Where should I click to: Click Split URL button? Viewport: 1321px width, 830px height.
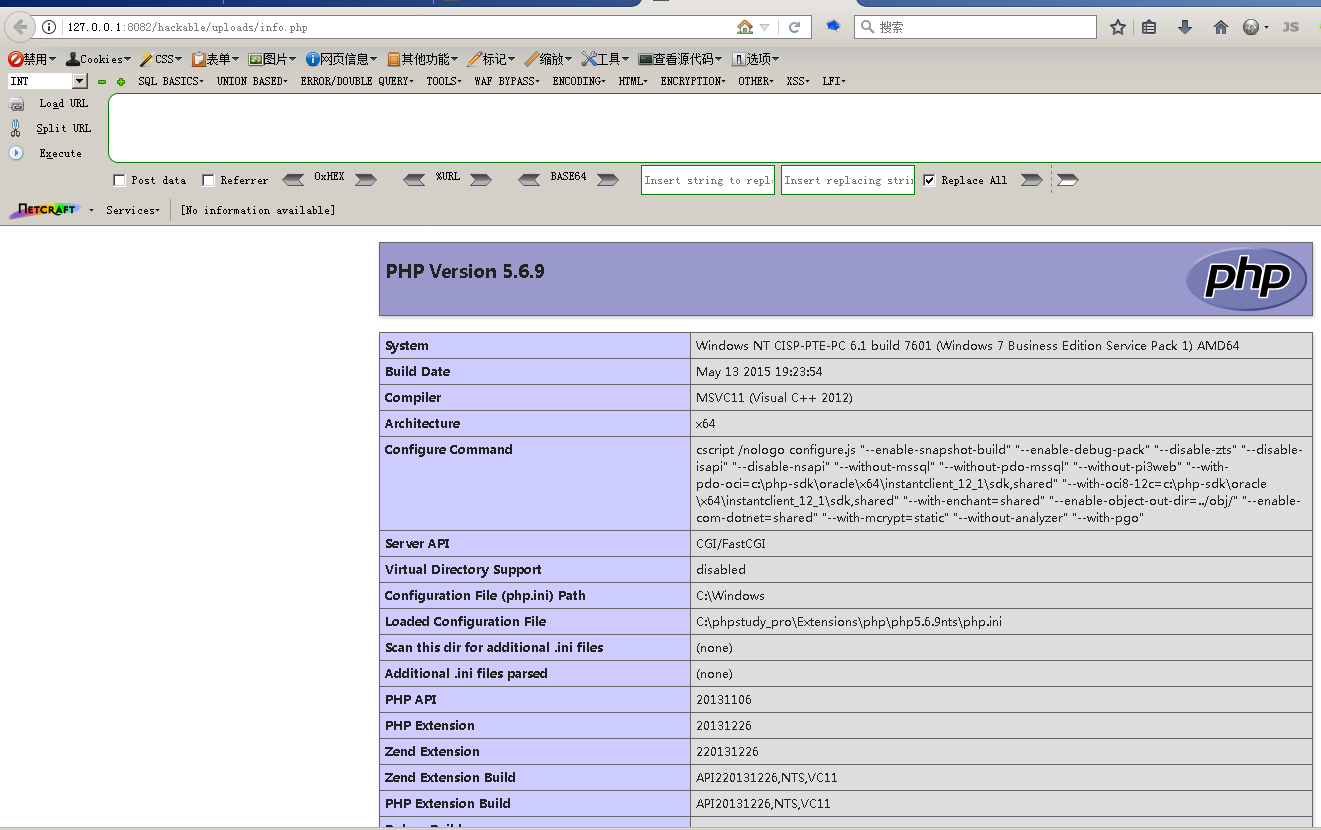click(x=64, y=129)
